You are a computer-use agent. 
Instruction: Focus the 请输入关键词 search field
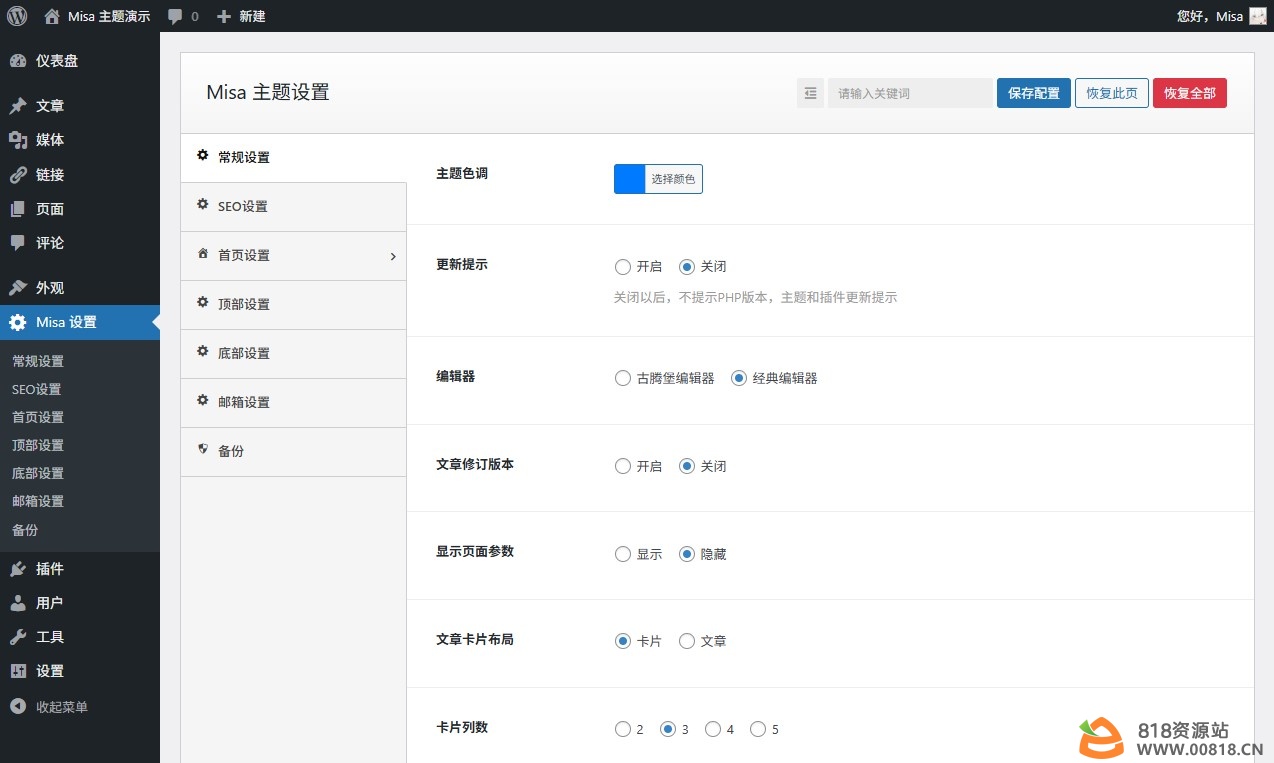(x=910, y=93)
